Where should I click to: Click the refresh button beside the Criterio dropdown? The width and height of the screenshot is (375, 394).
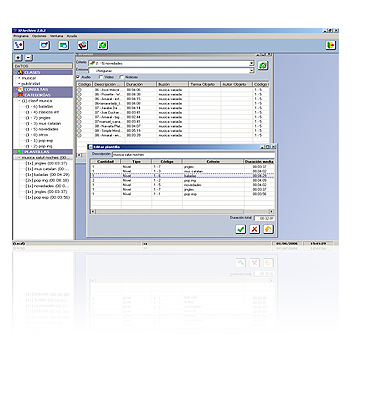263,66
